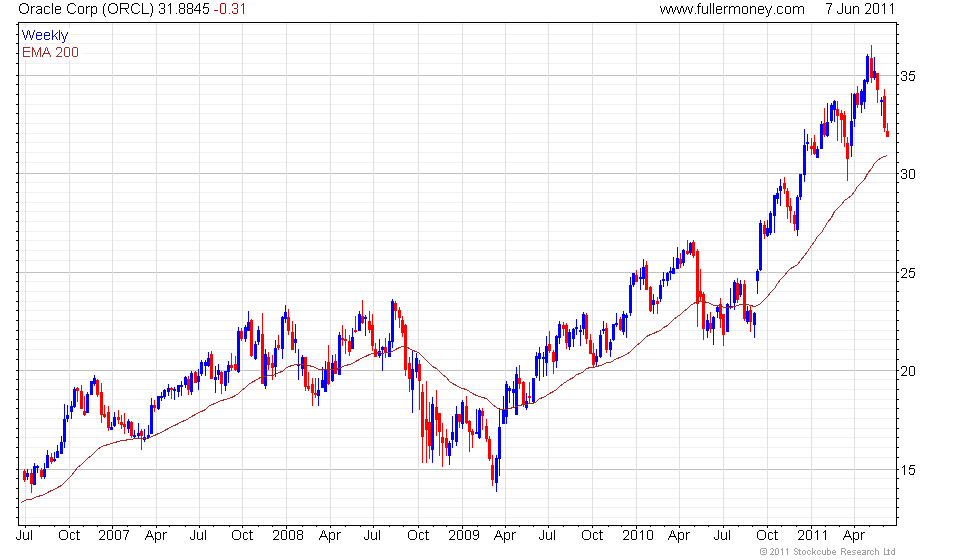
Task: Click the Oracle Corp (ORCL) title text
Action: point(86,9)
